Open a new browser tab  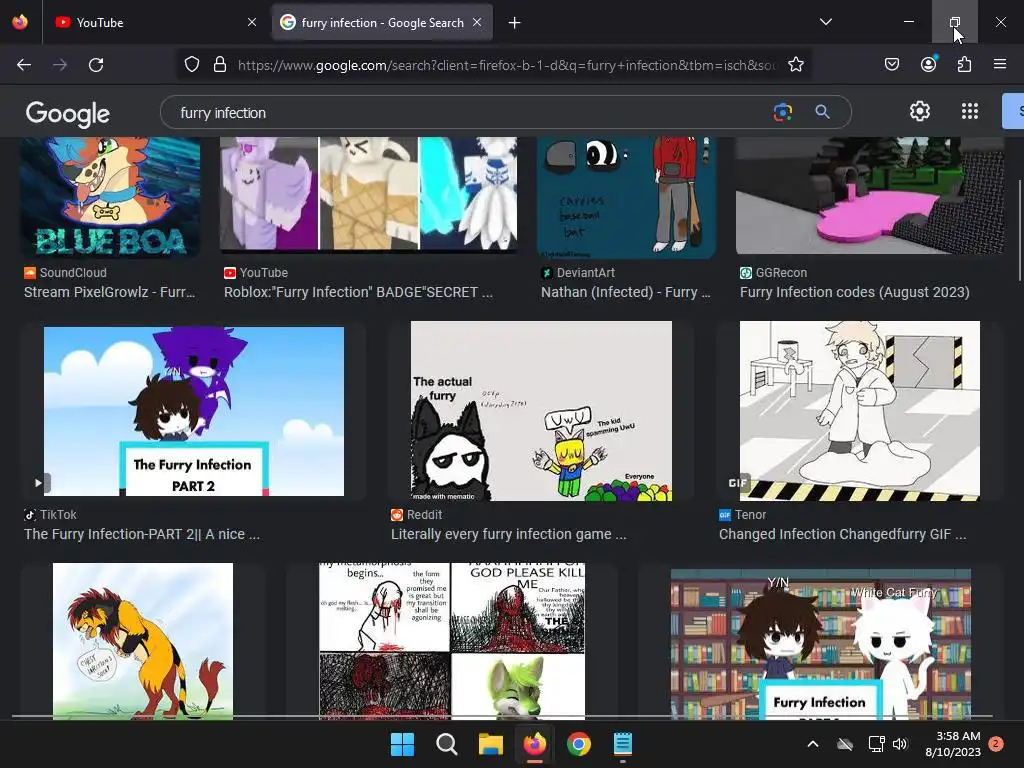coord(515,23)
